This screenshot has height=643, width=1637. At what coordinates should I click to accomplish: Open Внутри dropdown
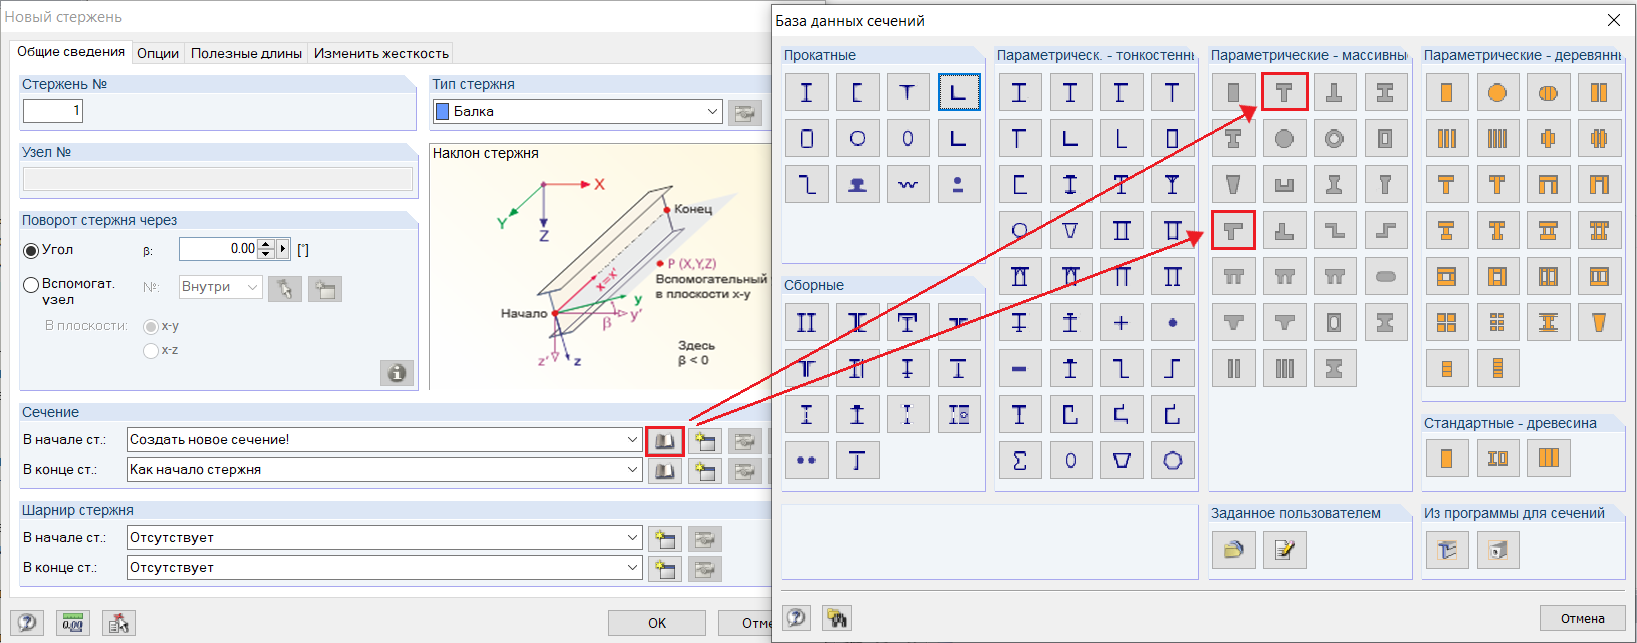tap(221, 287)
